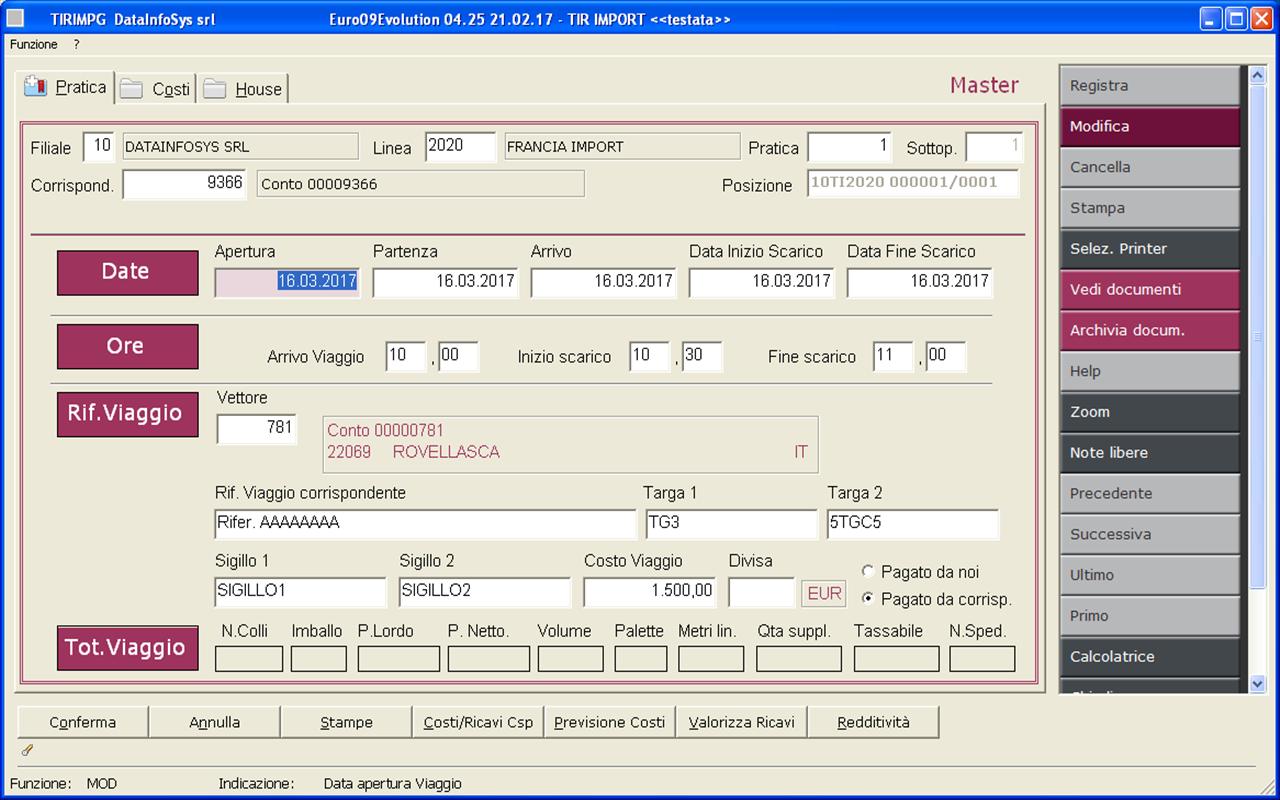The width and height of the screenshot is (1280, 800).
Task: Click Fine scarico hour field
Action: [894, 357]
